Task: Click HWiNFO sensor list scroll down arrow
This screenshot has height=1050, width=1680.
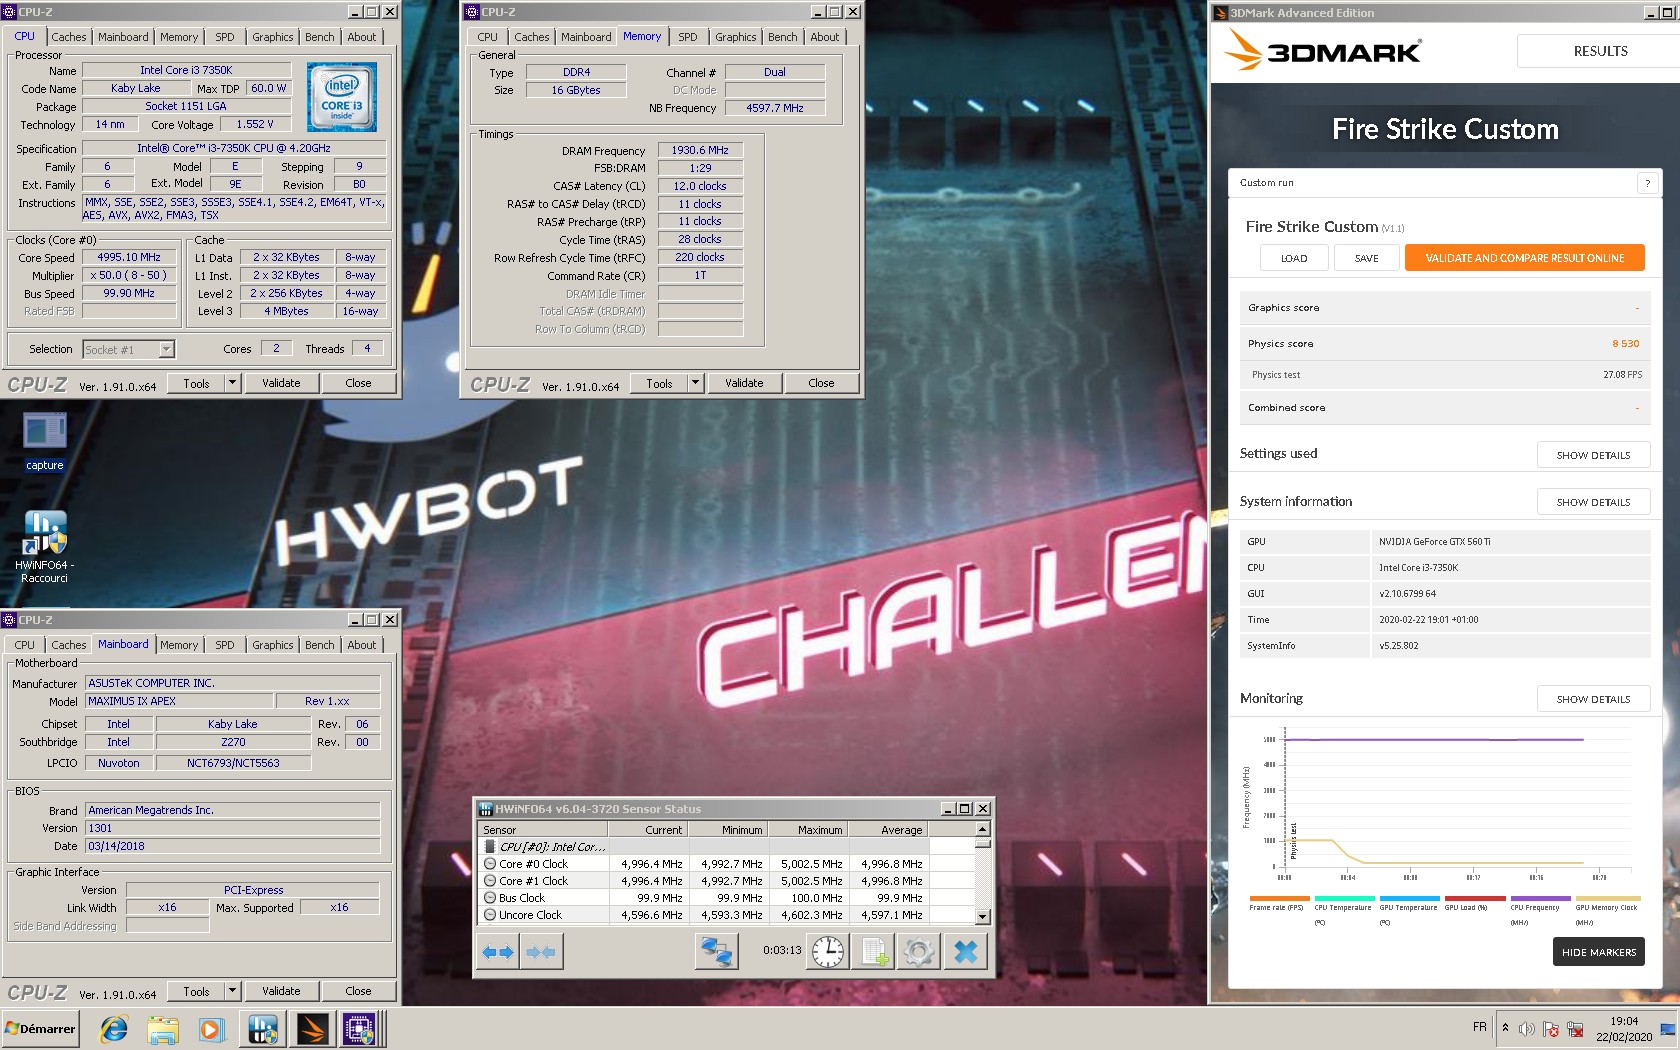Action: (982, 916)
